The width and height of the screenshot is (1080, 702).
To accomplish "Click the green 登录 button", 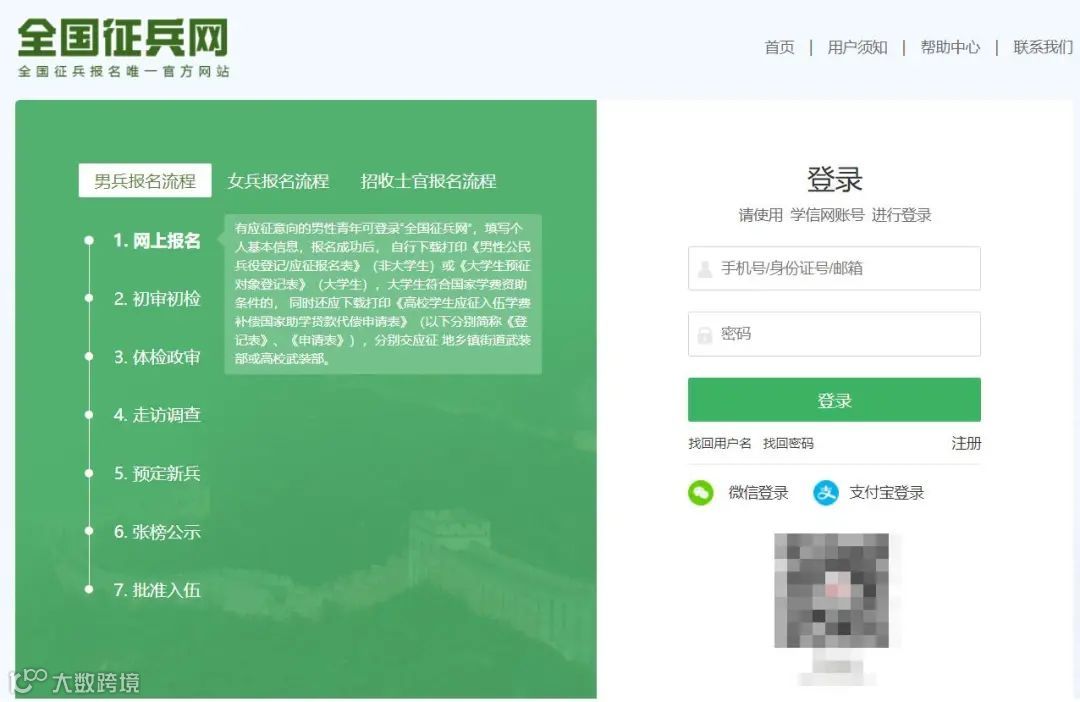I will tap(834, 400).
